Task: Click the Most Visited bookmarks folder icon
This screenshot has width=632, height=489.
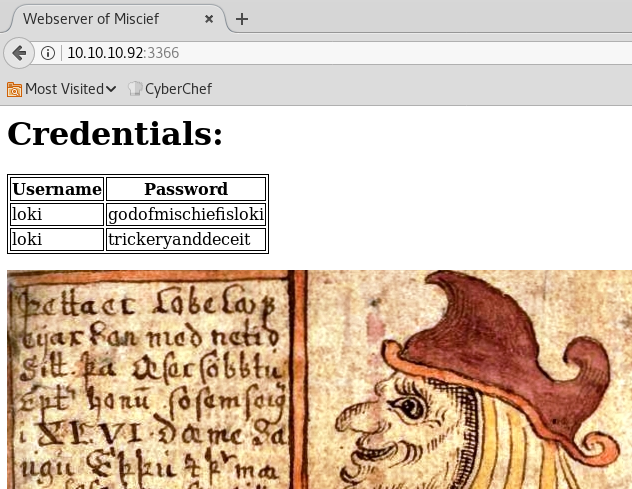Action: pyautogui.click(x=14, y=89)
